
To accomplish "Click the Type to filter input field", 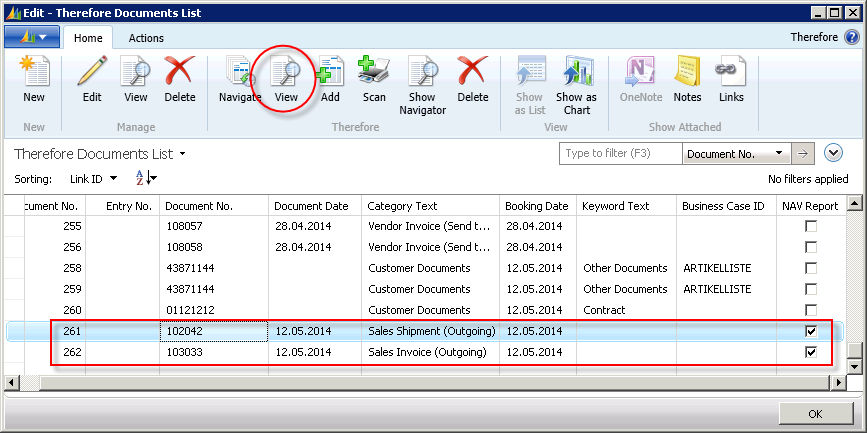I will pos(620,154).
